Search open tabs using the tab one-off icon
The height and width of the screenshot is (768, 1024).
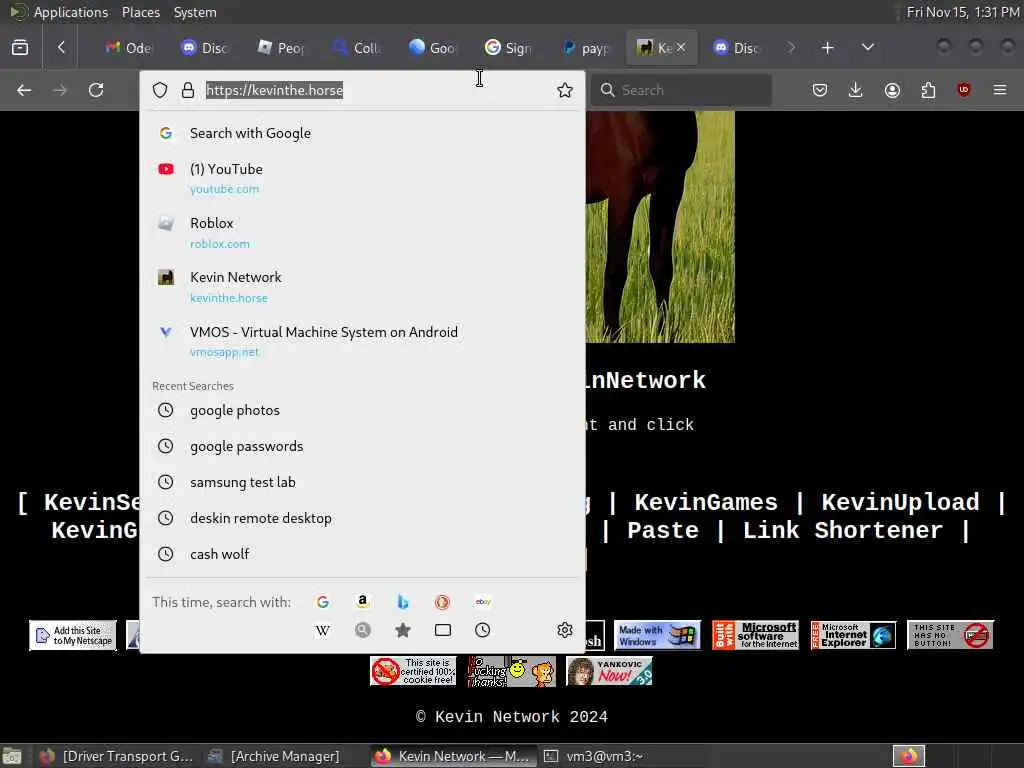tap(443, 630)
